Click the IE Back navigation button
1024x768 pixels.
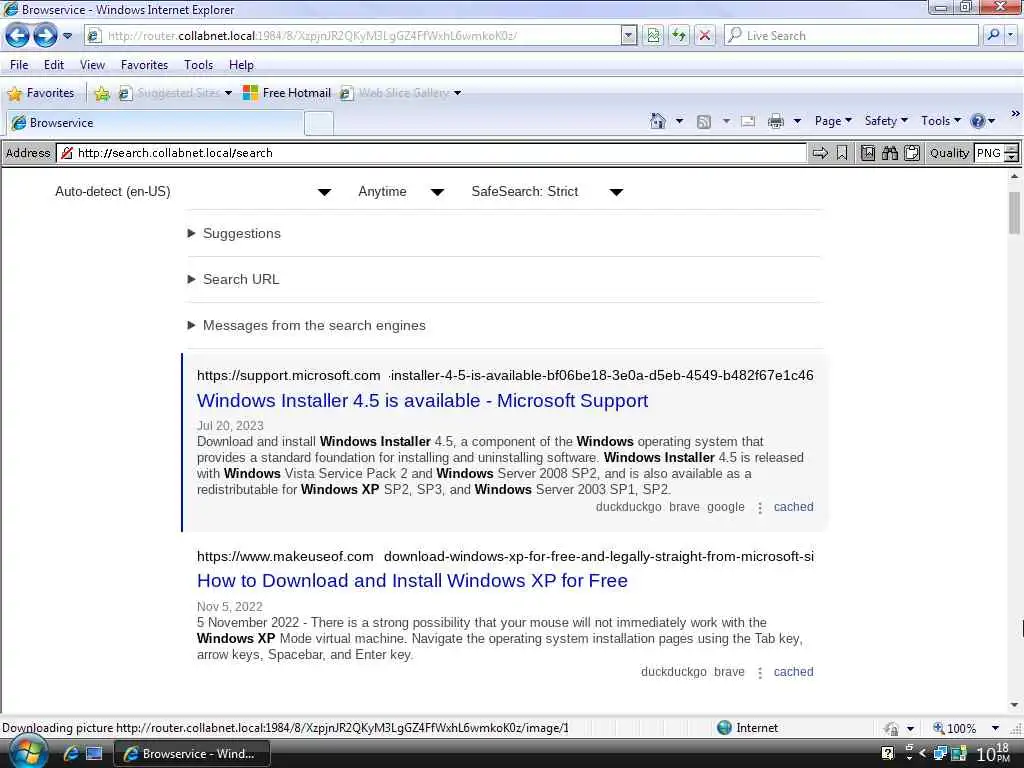click(x=18, y=35)
